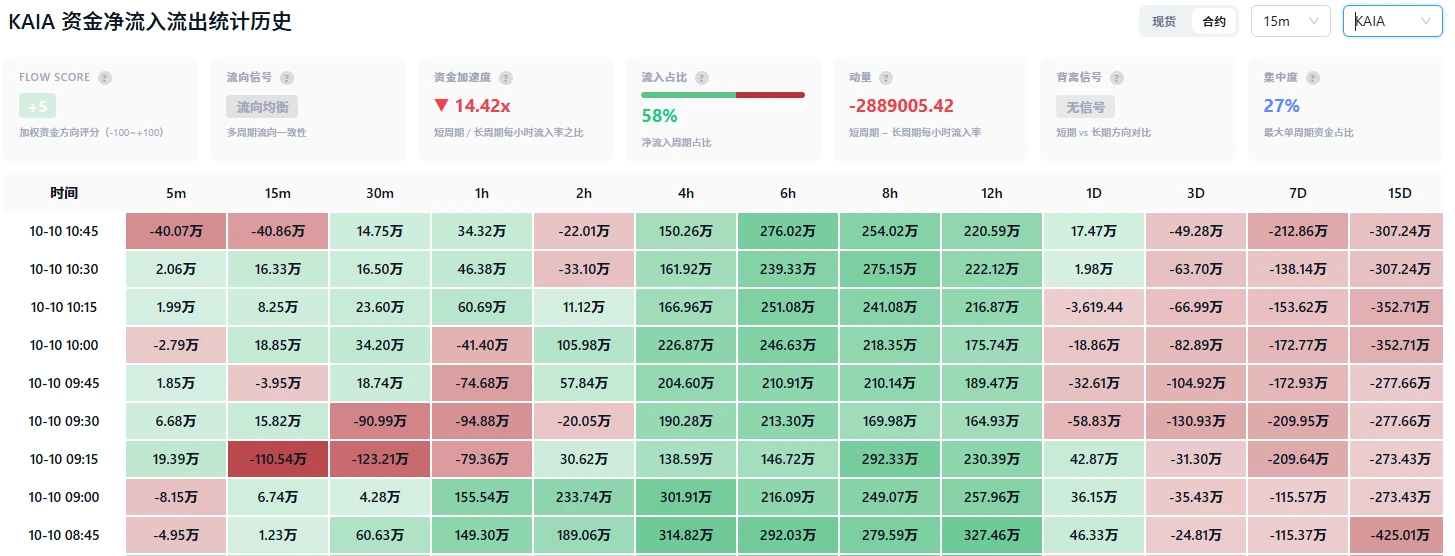Click the 7D column header
1455x556 pixels.
[1298, 193]
